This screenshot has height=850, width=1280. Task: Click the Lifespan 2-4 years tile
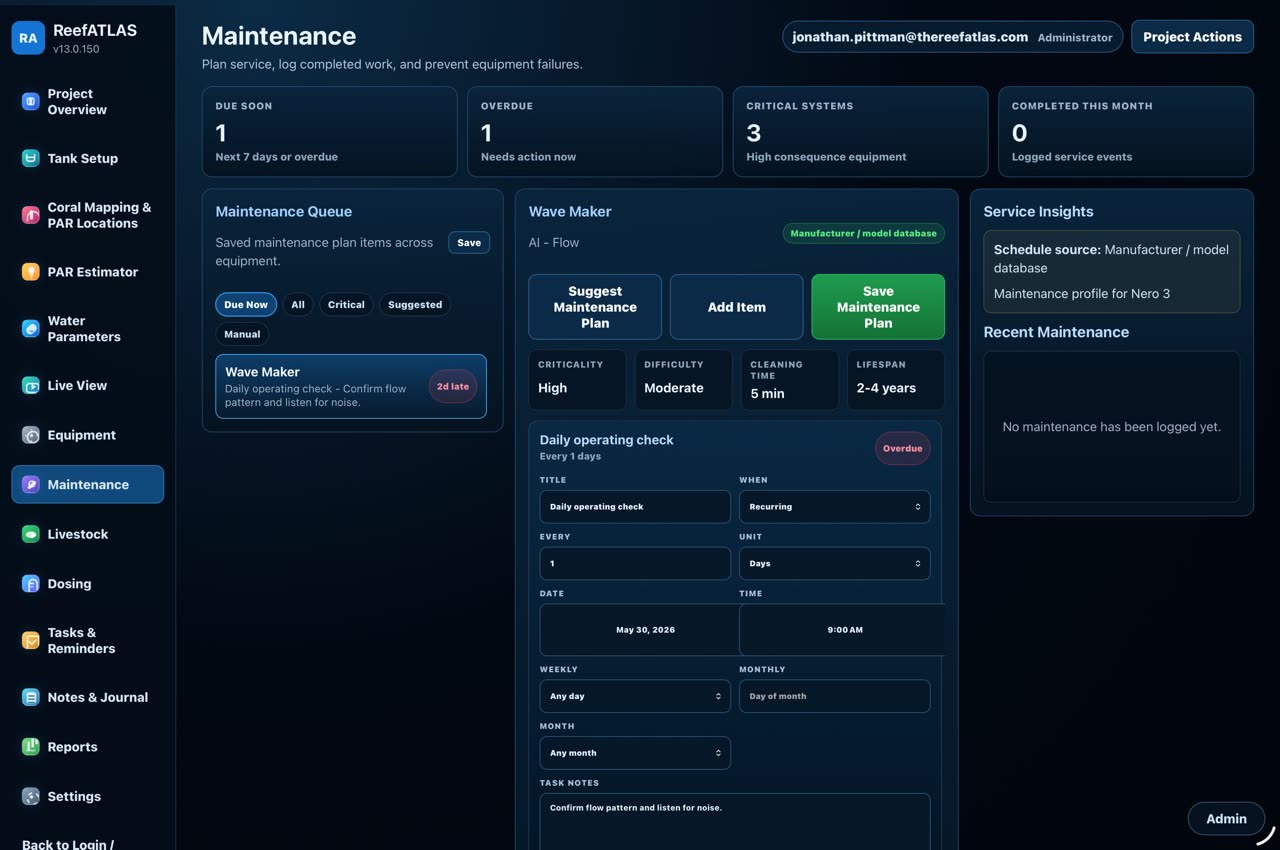click(x=896, y=379)
